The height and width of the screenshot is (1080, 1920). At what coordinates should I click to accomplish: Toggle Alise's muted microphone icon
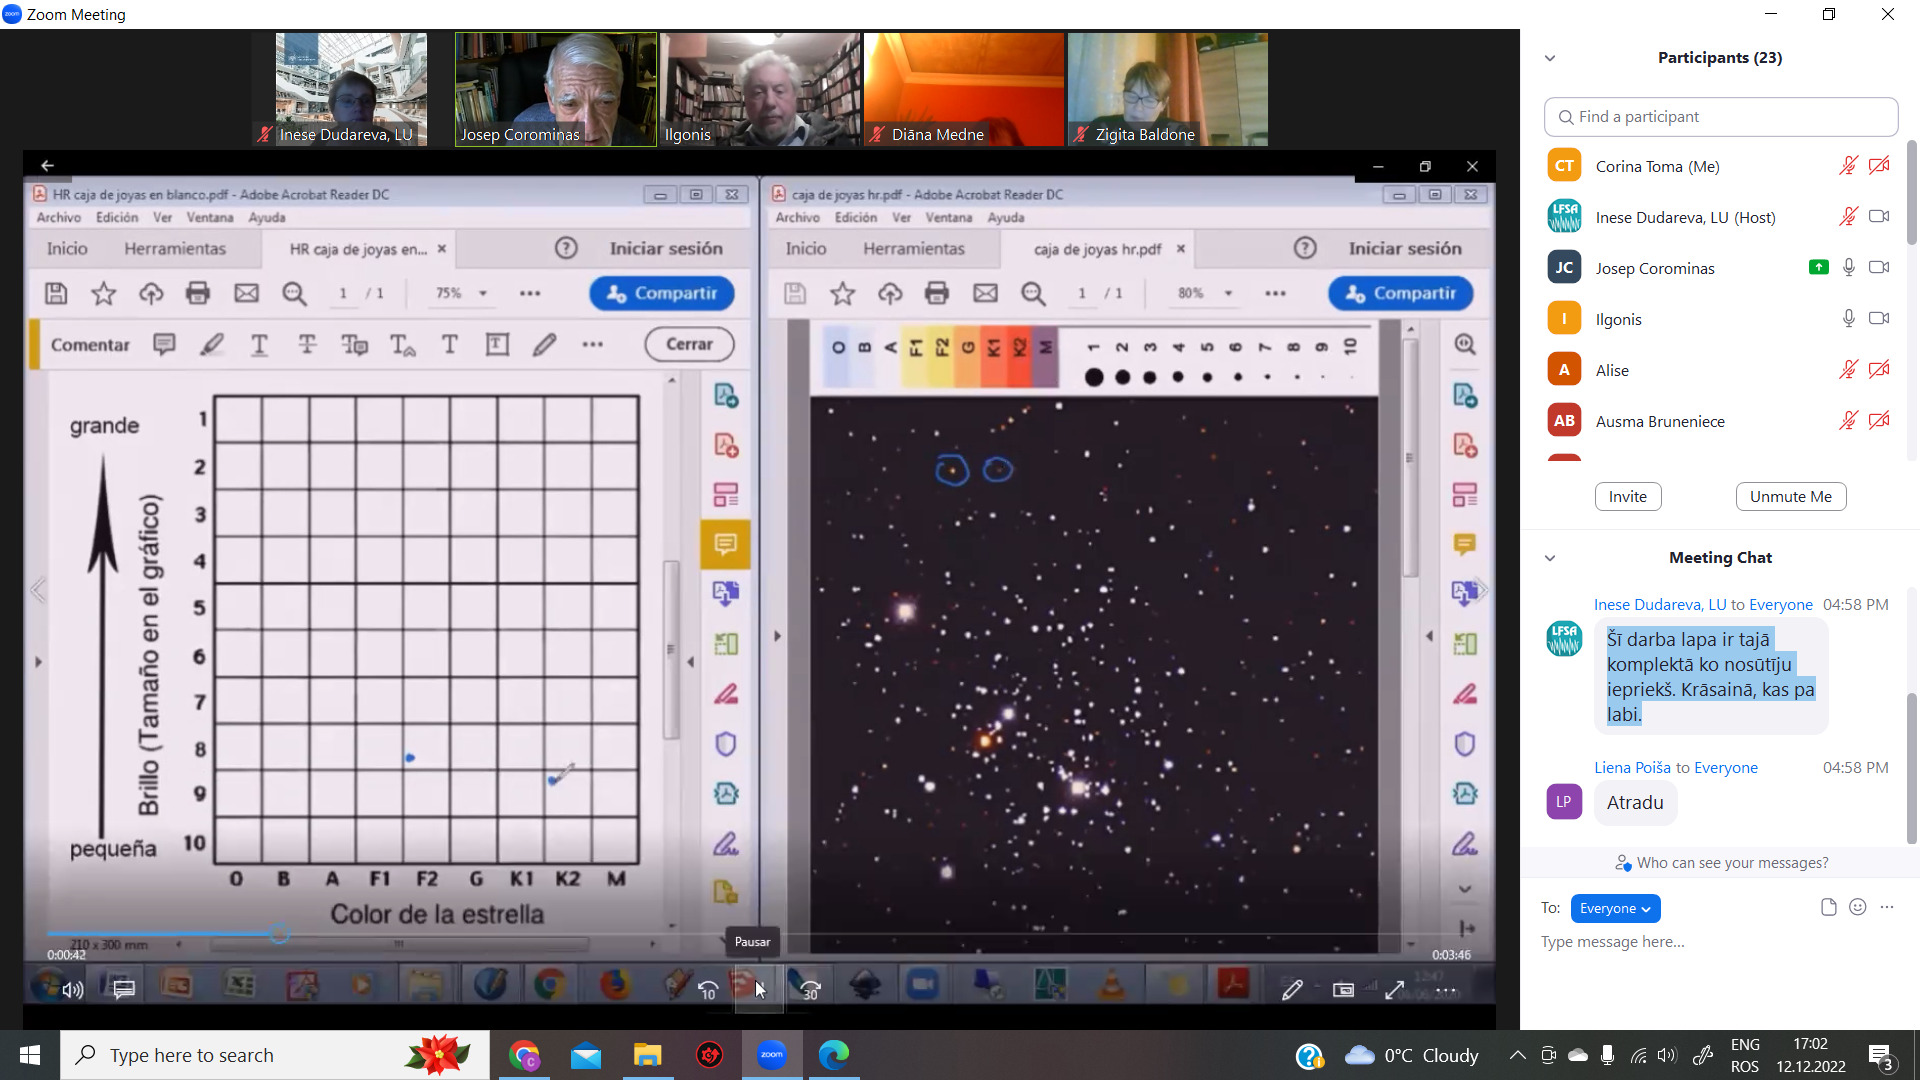tap(1848, 369)
